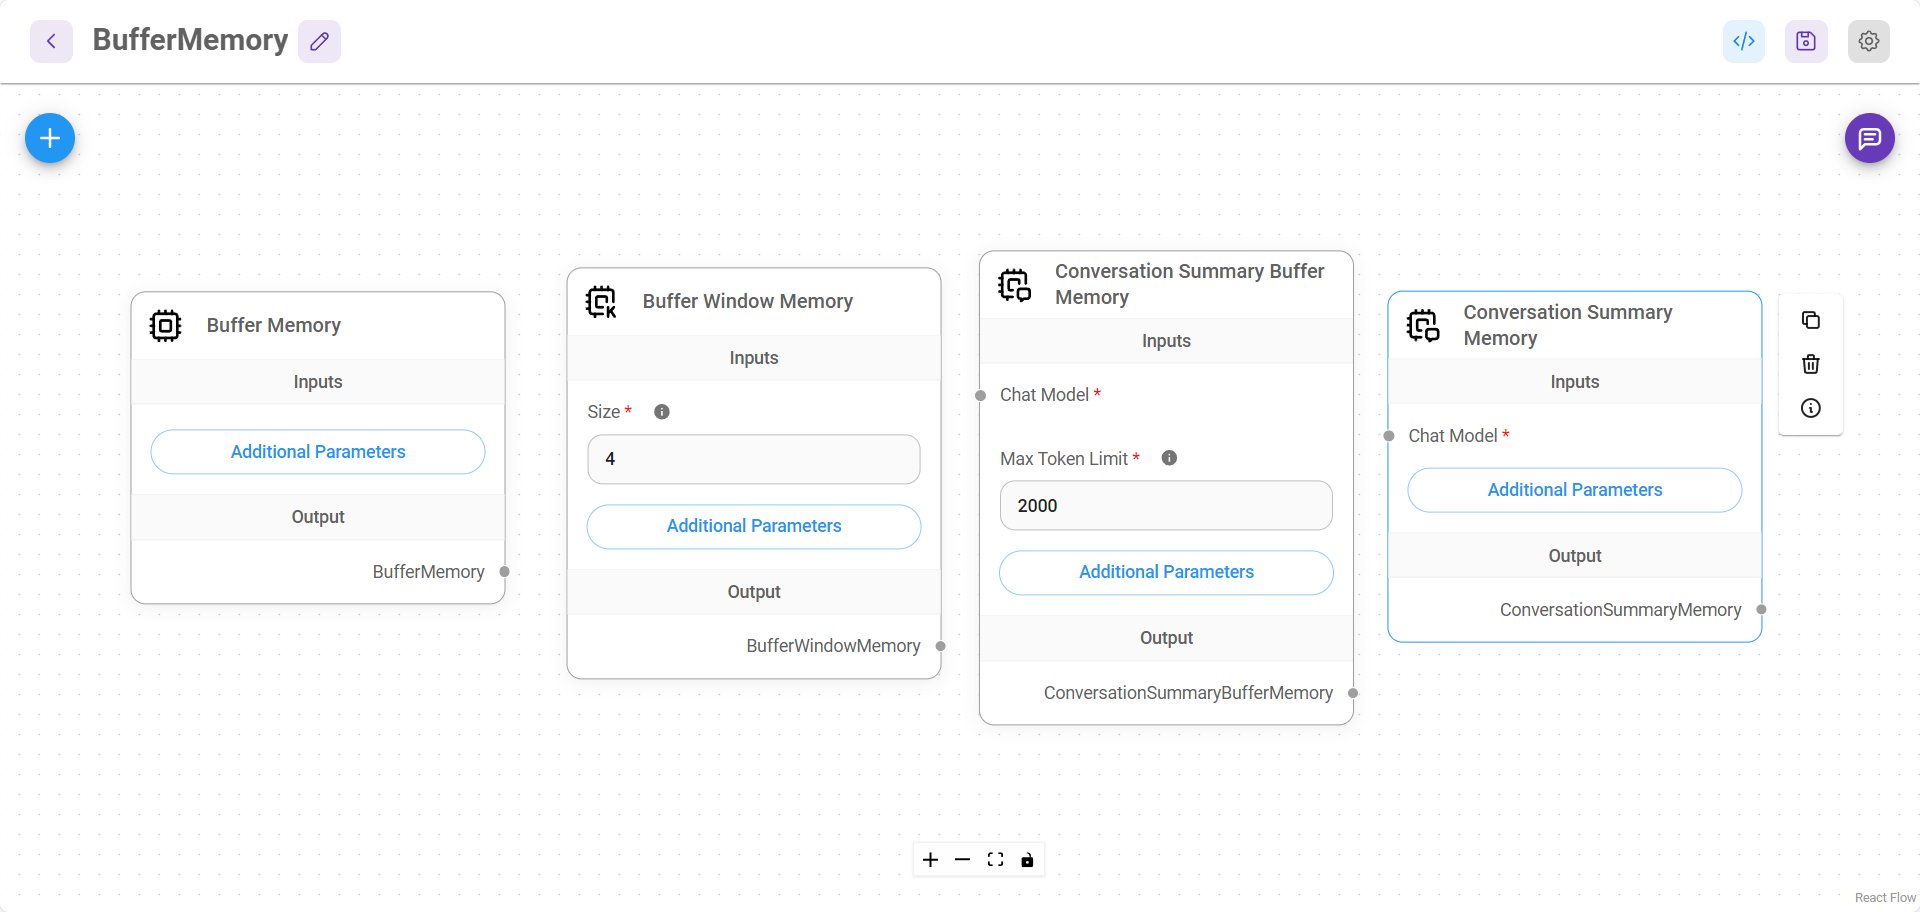
Task: Zoom out on the canvas
Action: [962, 860]
